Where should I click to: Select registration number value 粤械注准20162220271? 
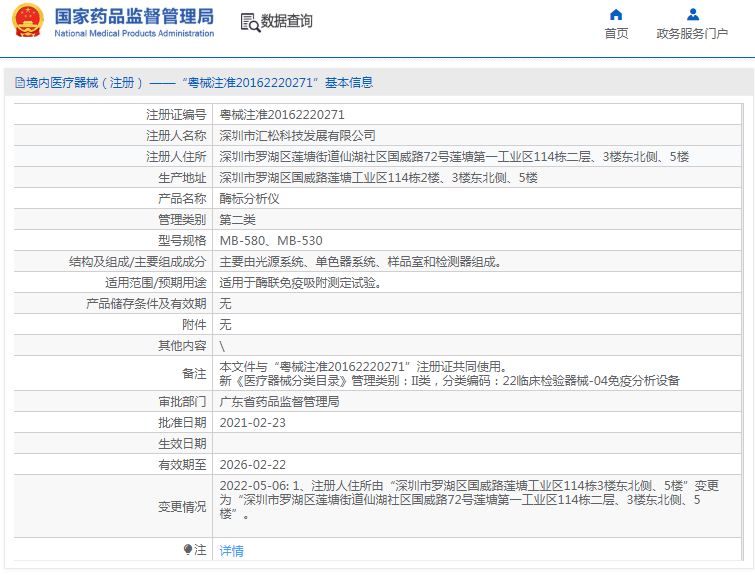coord(282,115)
